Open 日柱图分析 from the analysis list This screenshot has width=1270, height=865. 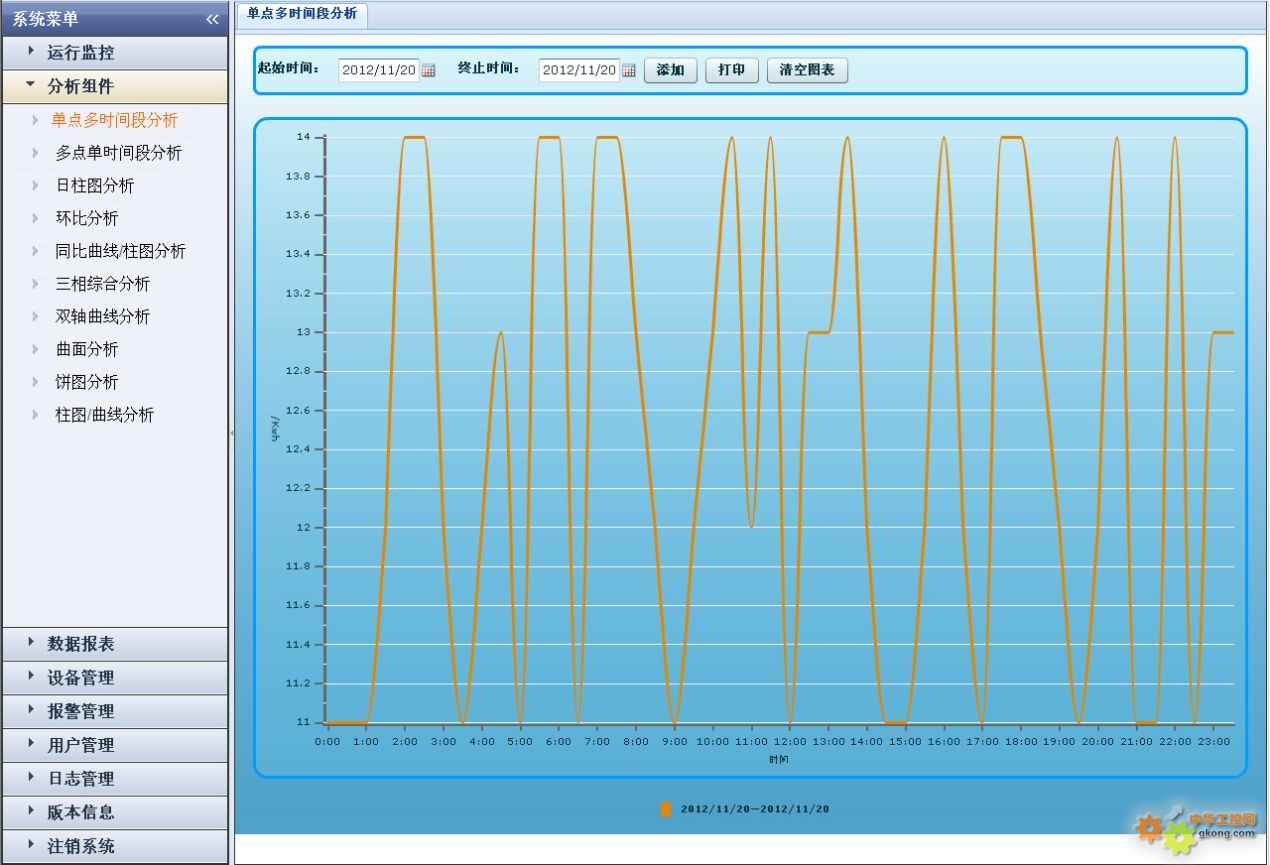coord(95,186)
